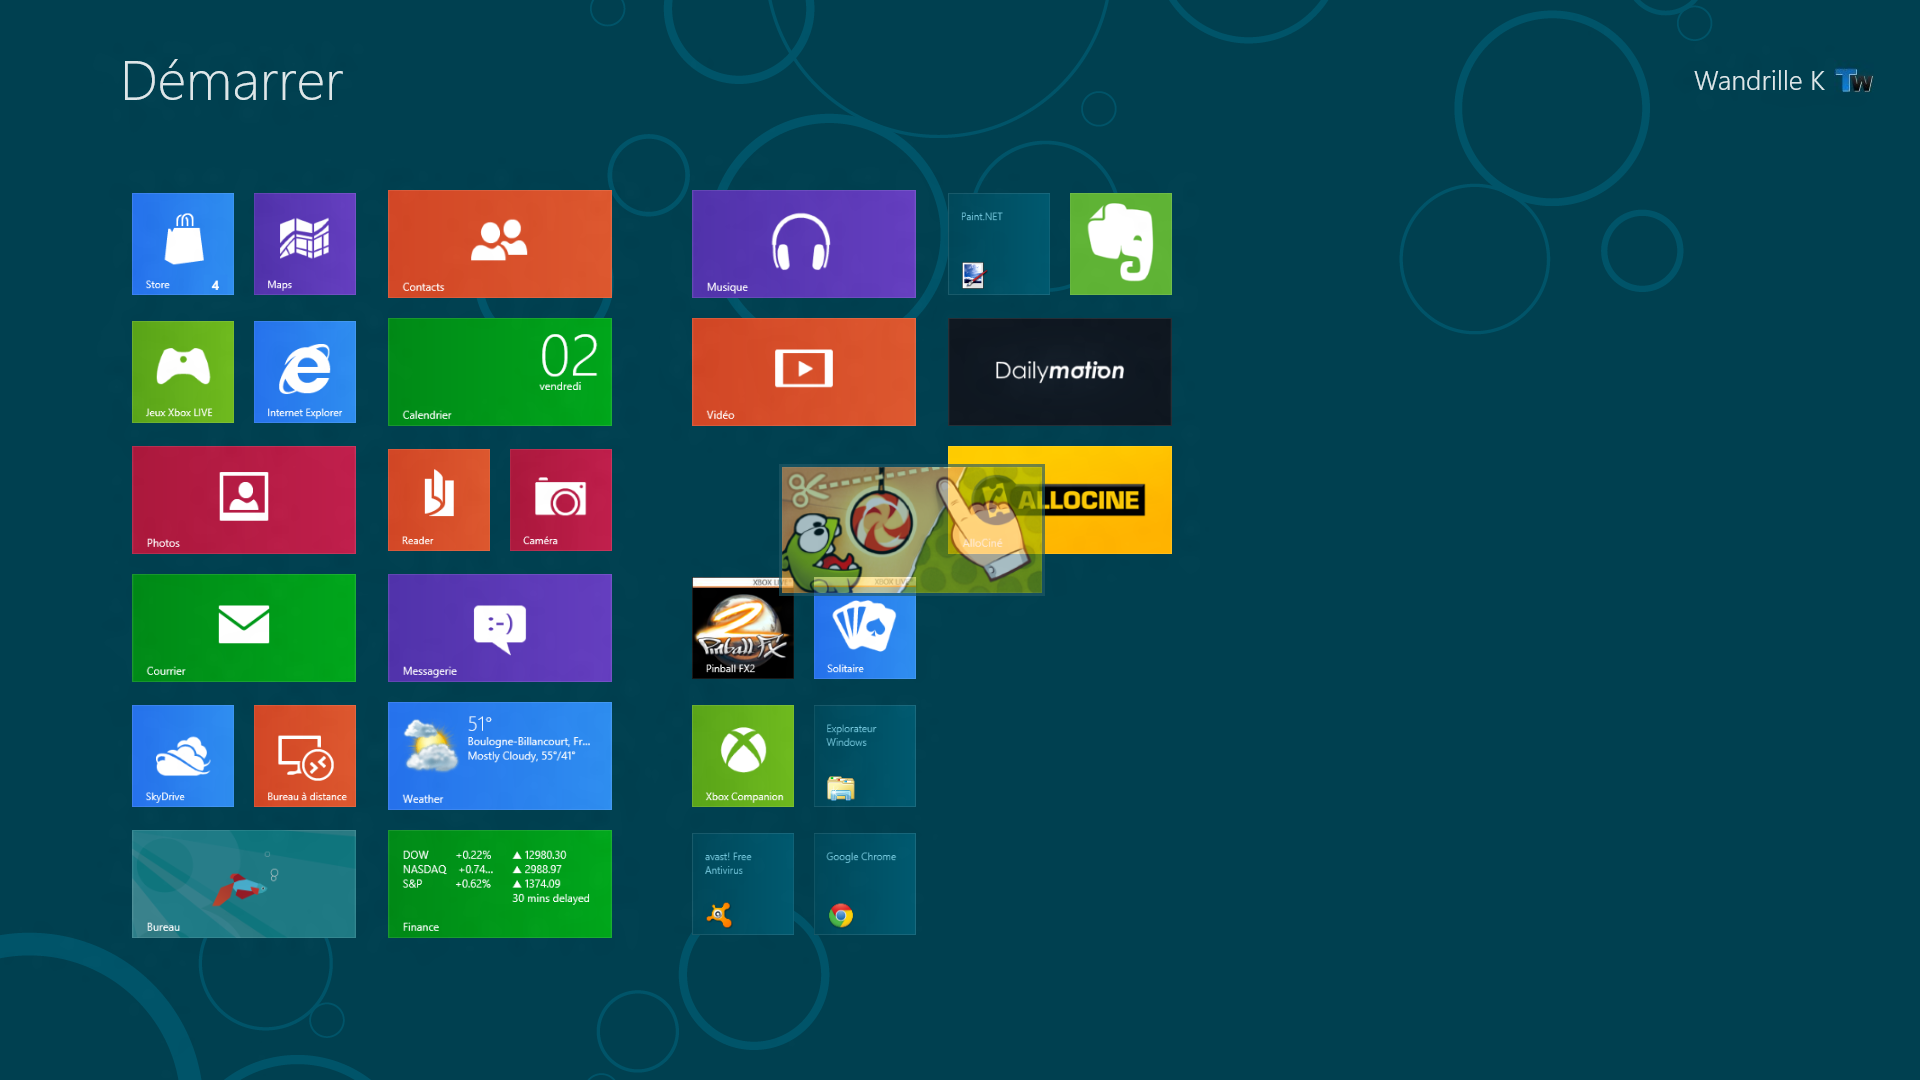Open Google Chrome tile

coord(865,884)
